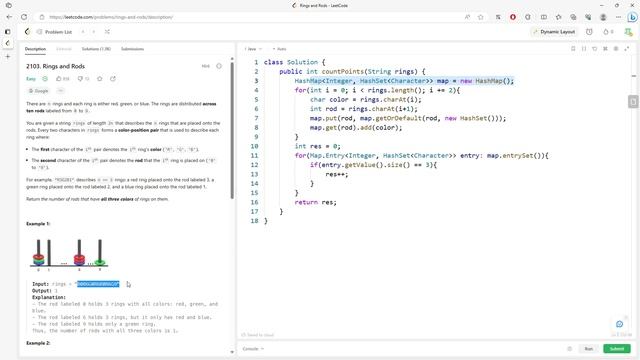Pick a random problem with the shuffle icon
This screenshot has width=640, height=360.
[107, 32]
